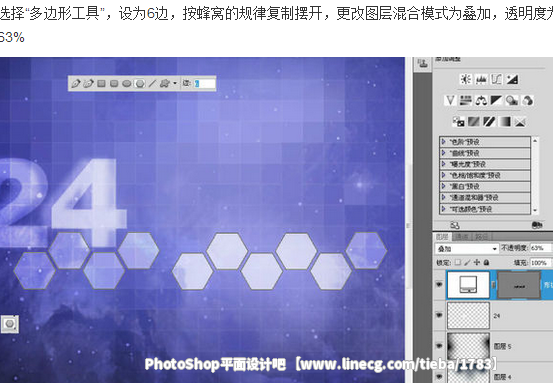Viewport: 553px width, 383px height.
Task: Add Color Balance adjustment
Action: click(481, 101)
